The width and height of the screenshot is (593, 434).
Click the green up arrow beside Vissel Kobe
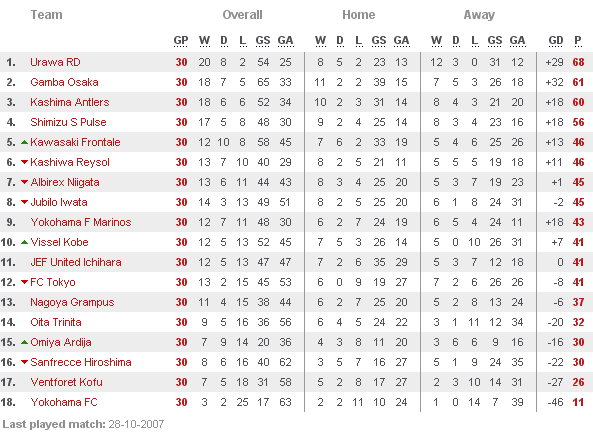point(25,242)
